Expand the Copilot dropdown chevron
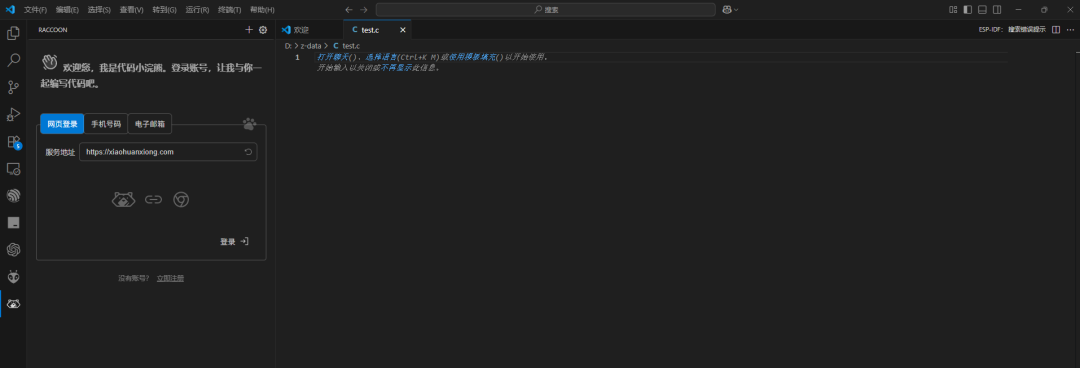1080x368 pixels. click(x=736, y=10)
